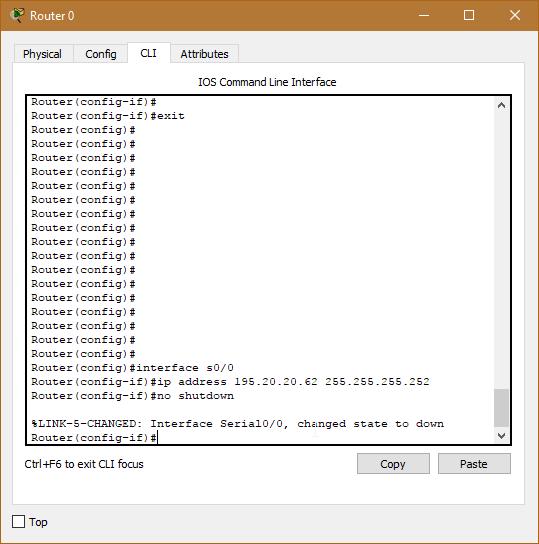
Task: Close the Router 0 window
Action: tap(515, 15)
